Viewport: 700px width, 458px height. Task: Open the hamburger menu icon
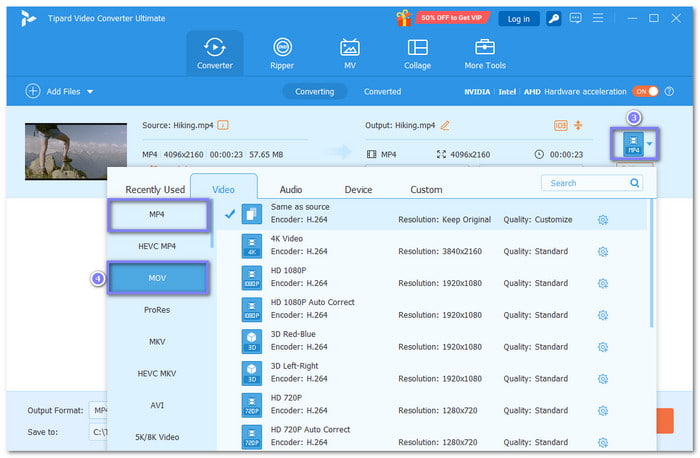point(598,18)
